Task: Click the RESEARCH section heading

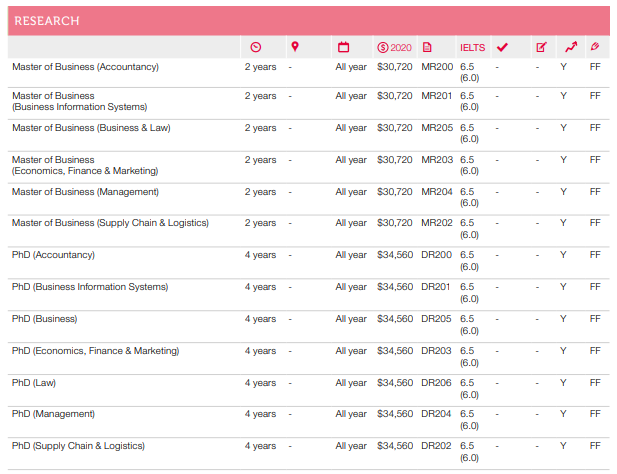Action: 47,21
